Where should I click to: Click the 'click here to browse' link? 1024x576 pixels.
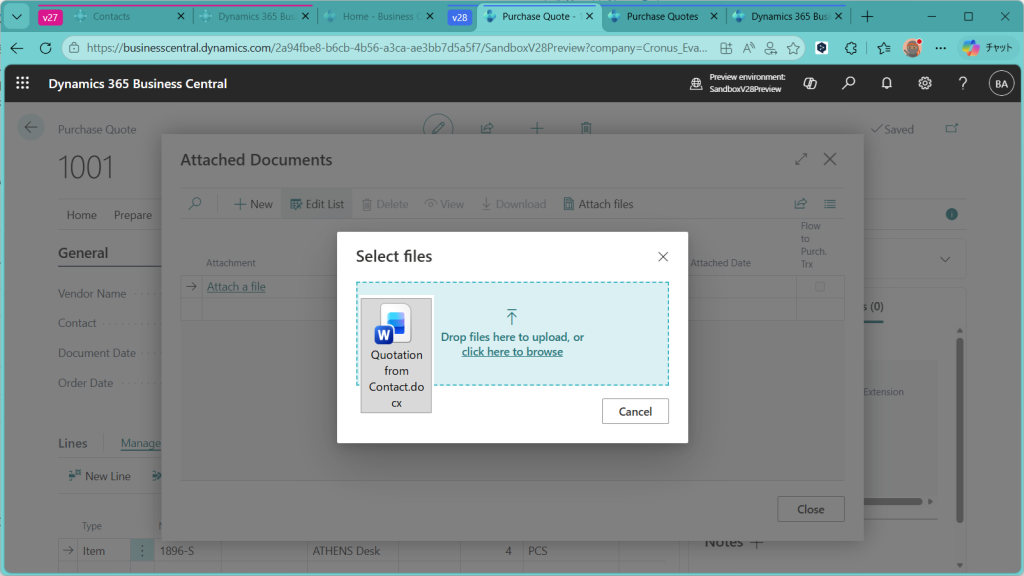512,352
